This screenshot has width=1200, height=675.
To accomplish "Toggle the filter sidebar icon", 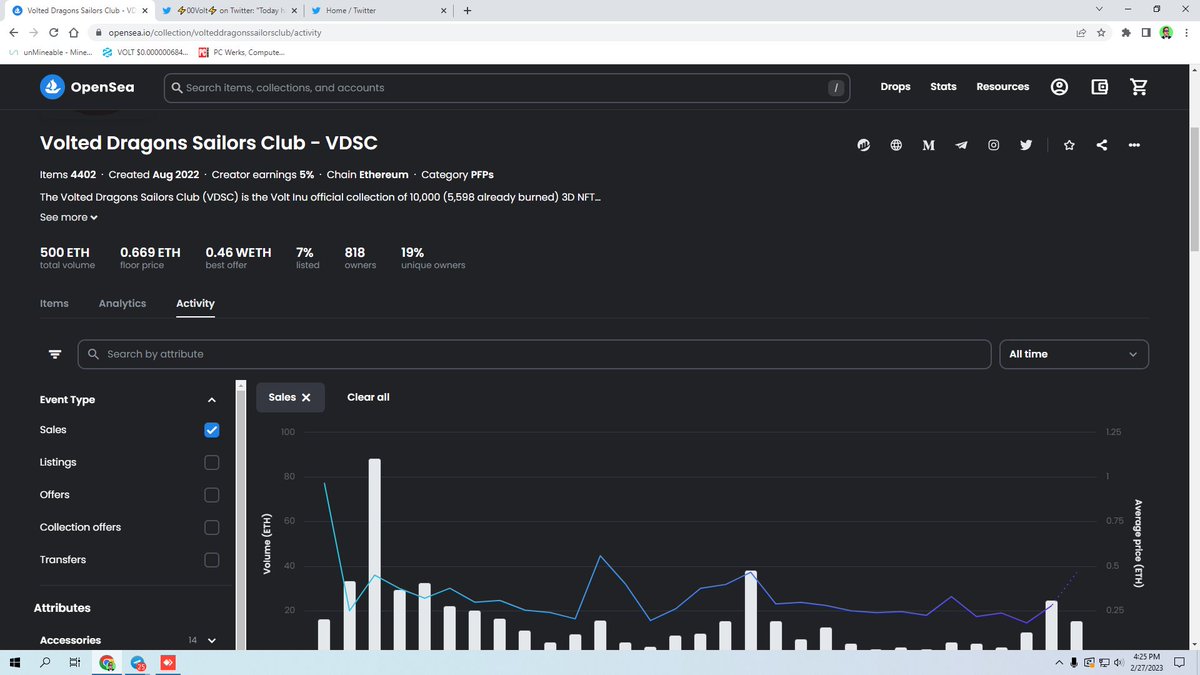I will 55,354.
